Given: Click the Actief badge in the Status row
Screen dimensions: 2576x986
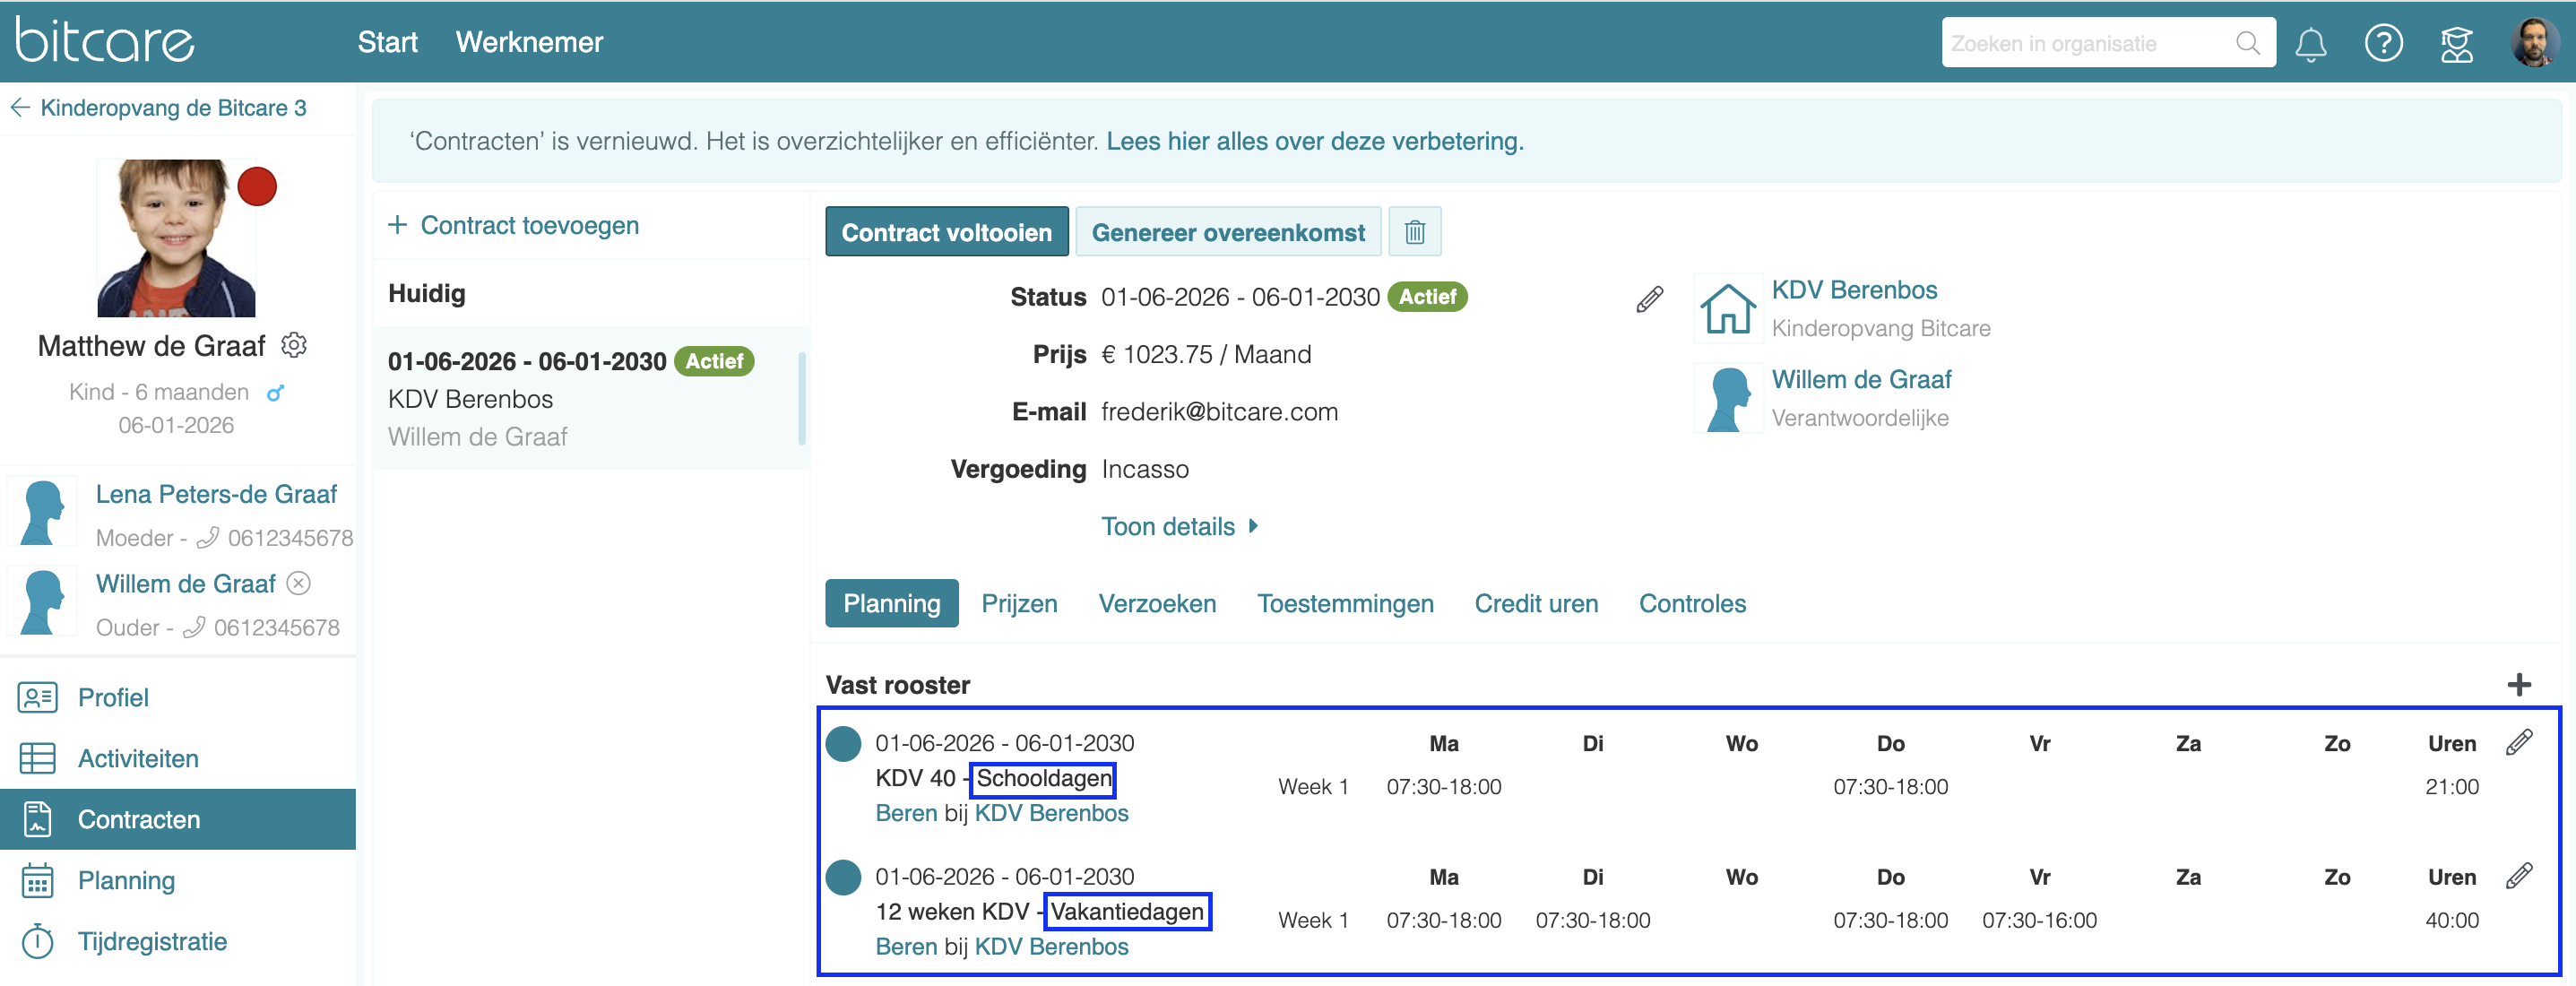Looking at the screenshot, I should 1427,297.
